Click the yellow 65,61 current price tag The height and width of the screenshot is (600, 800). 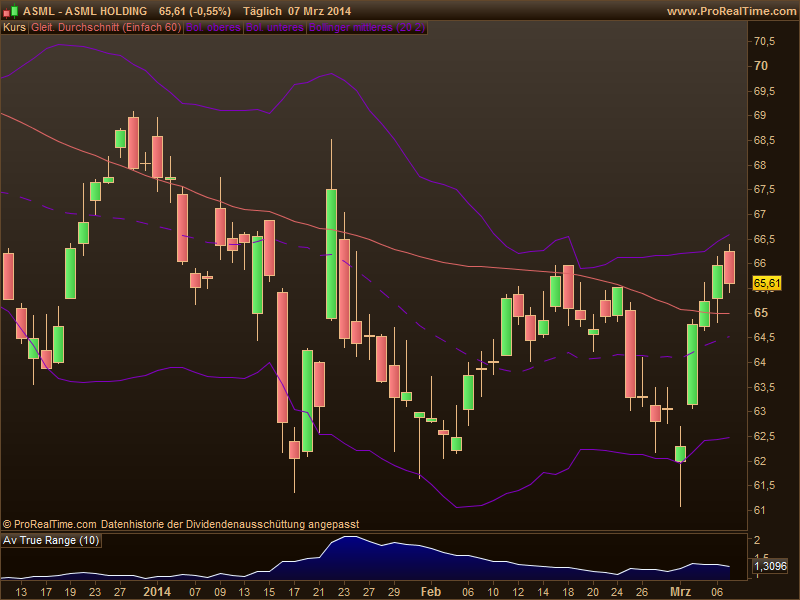coord(767,283)
